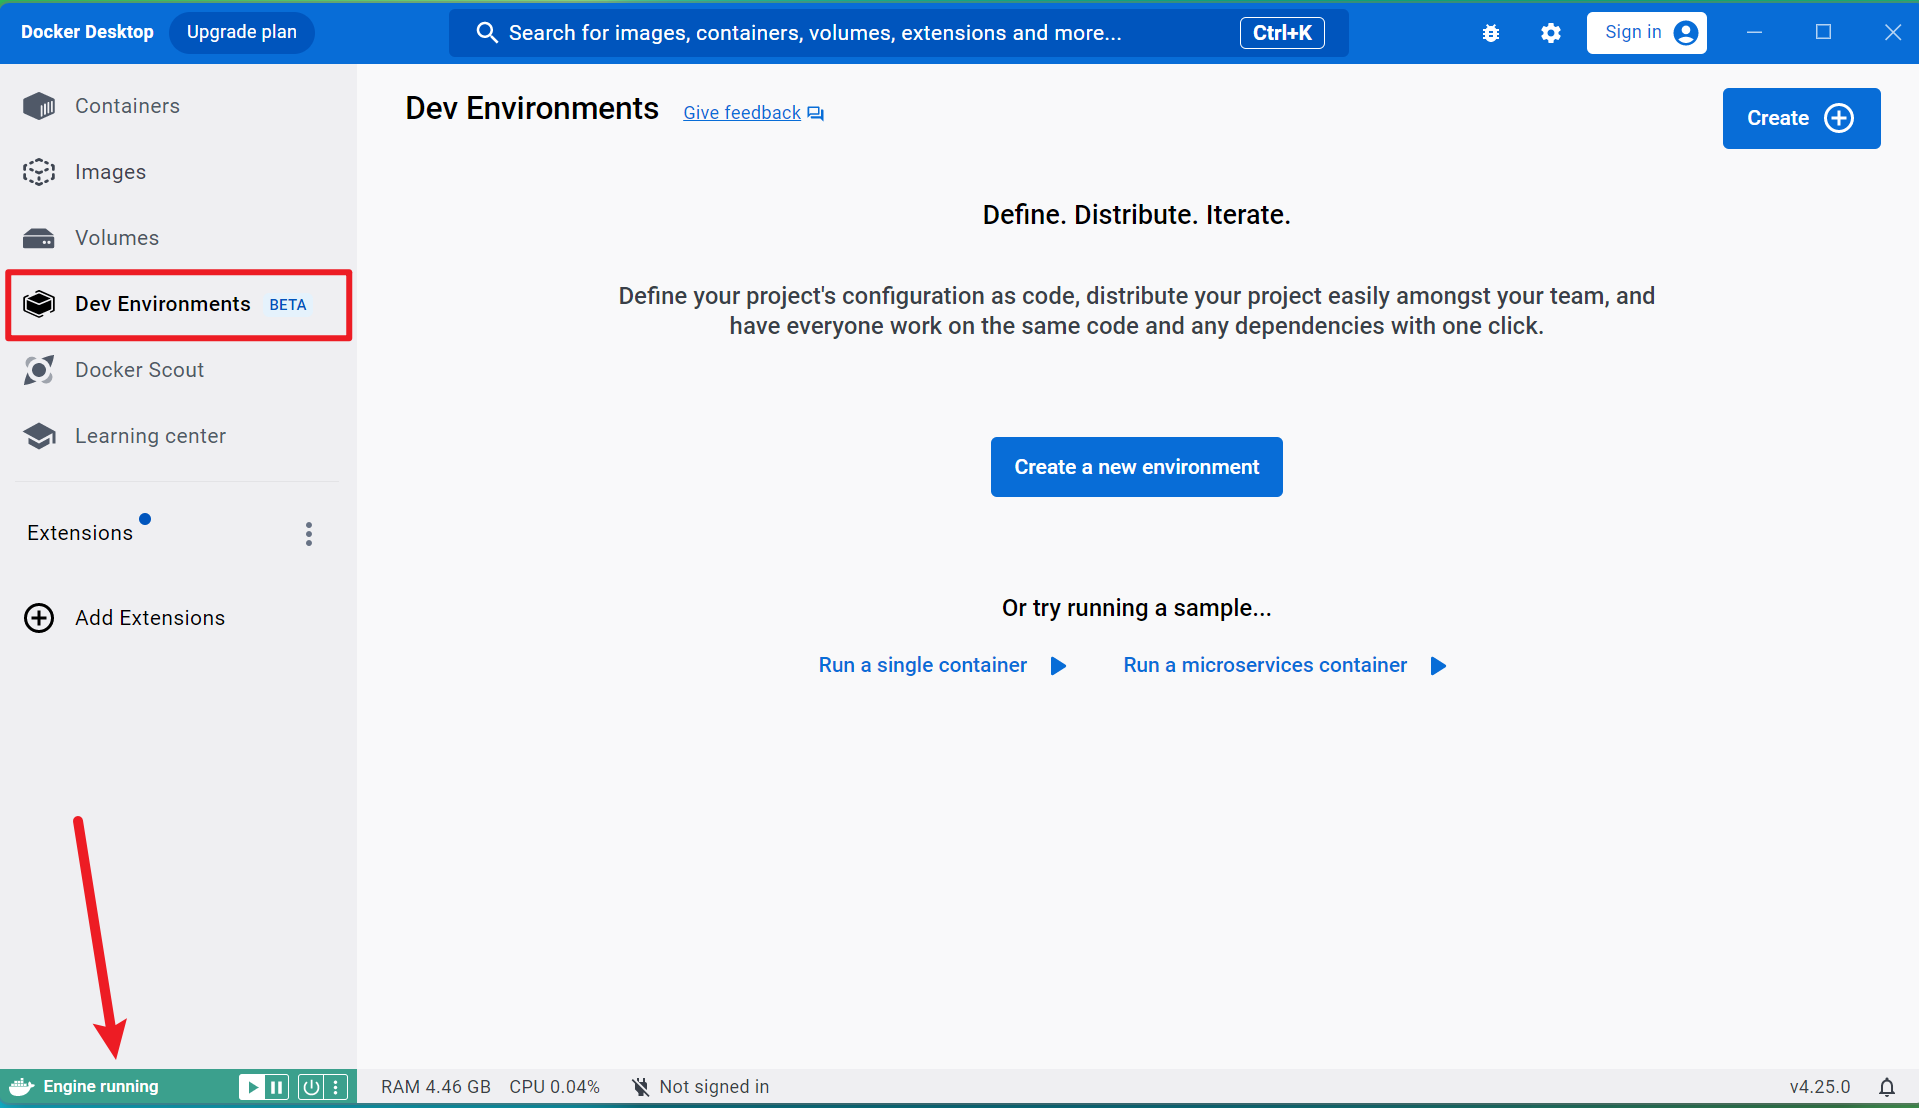Click the engine resume play button
The height and width of the screenshot is (1108, 1919).
click(x=252, y=1087)
